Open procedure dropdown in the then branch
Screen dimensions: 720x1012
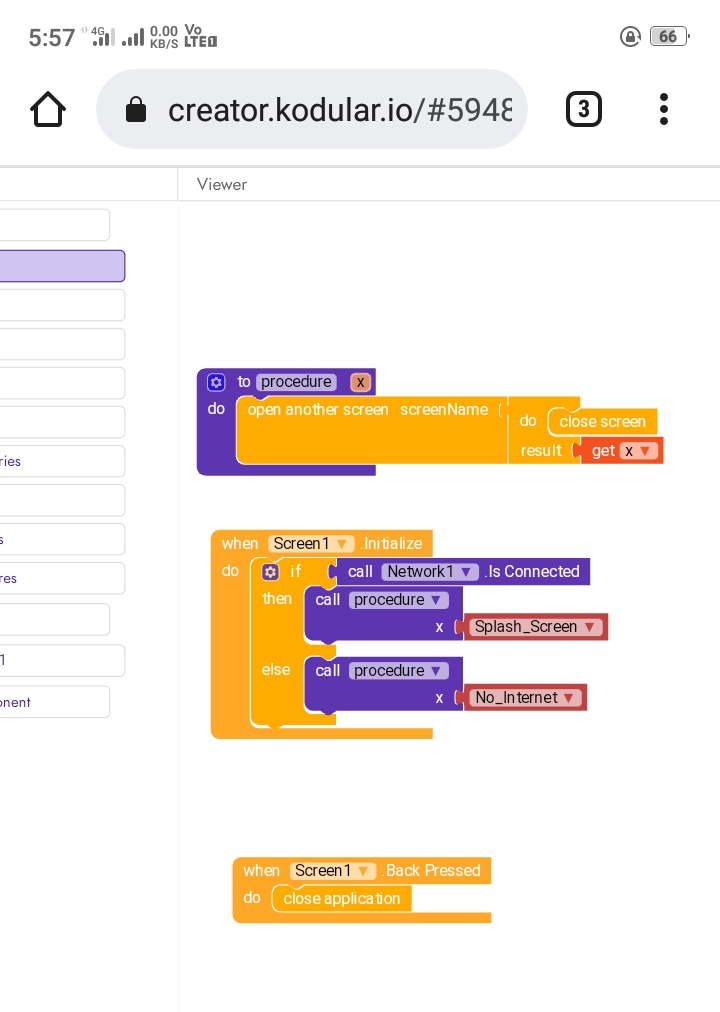[435, 600]
